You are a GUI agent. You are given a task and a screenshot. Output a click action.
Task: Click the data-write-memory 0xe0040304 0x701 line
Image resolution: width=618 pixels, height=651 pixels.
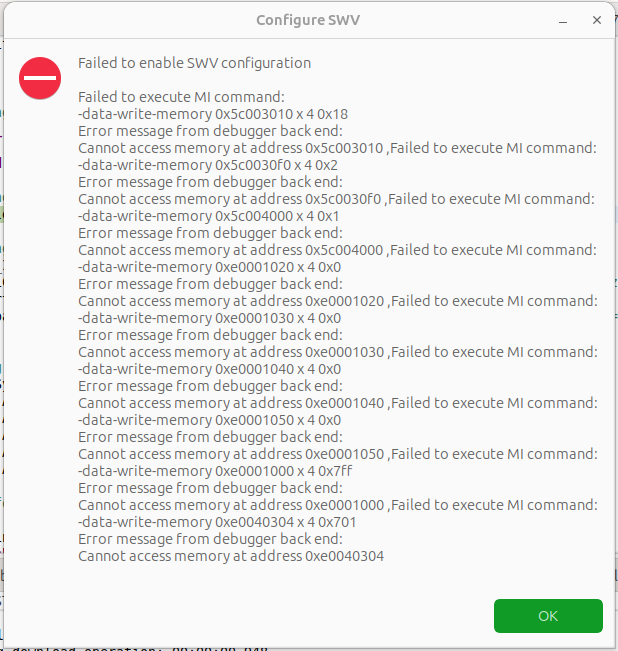(216, 522)
